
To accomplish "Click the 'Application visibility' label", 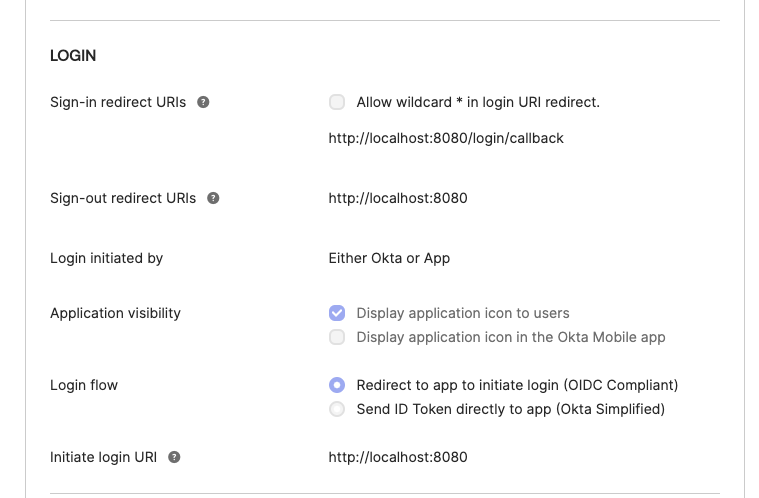I will click(x=115, y=313).
